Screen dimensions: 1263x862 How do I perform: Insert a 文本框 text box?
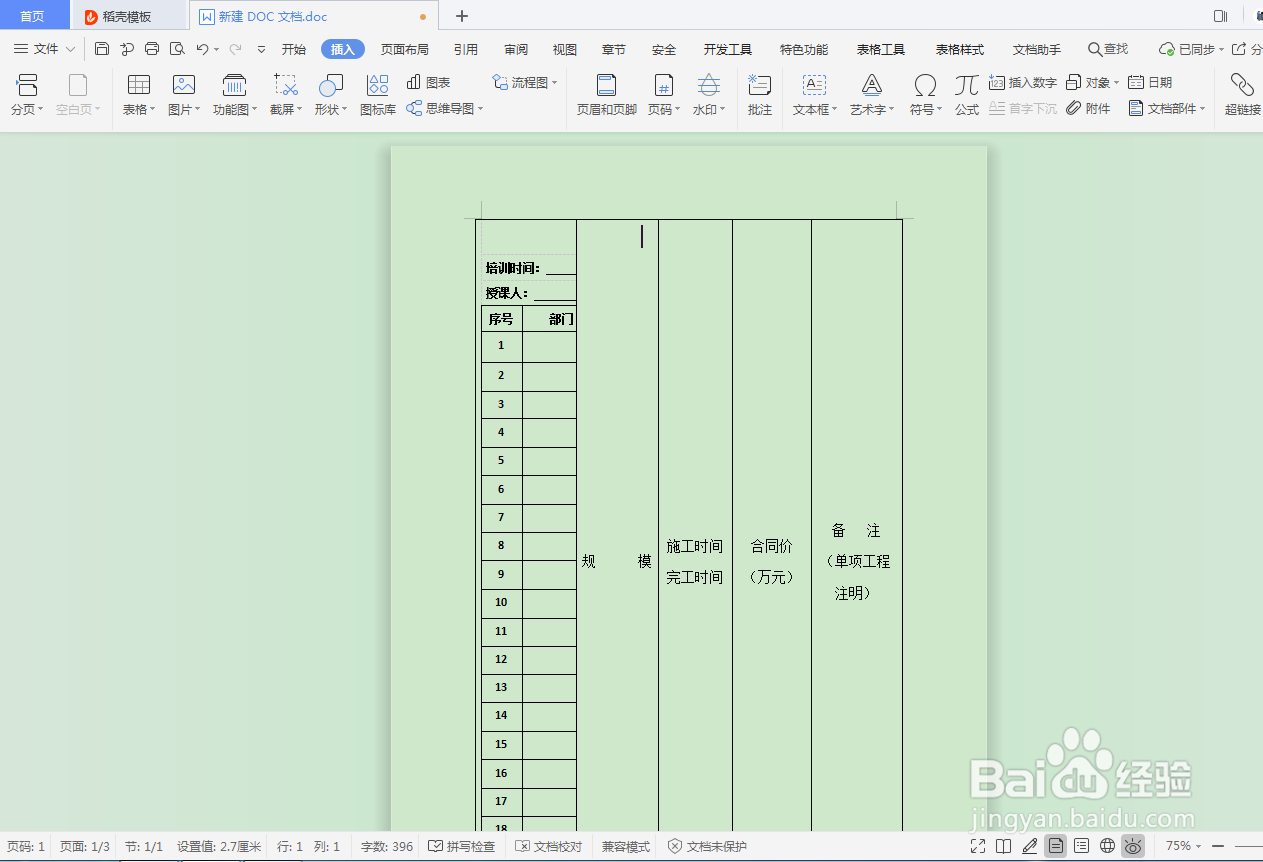coord(816,95)
